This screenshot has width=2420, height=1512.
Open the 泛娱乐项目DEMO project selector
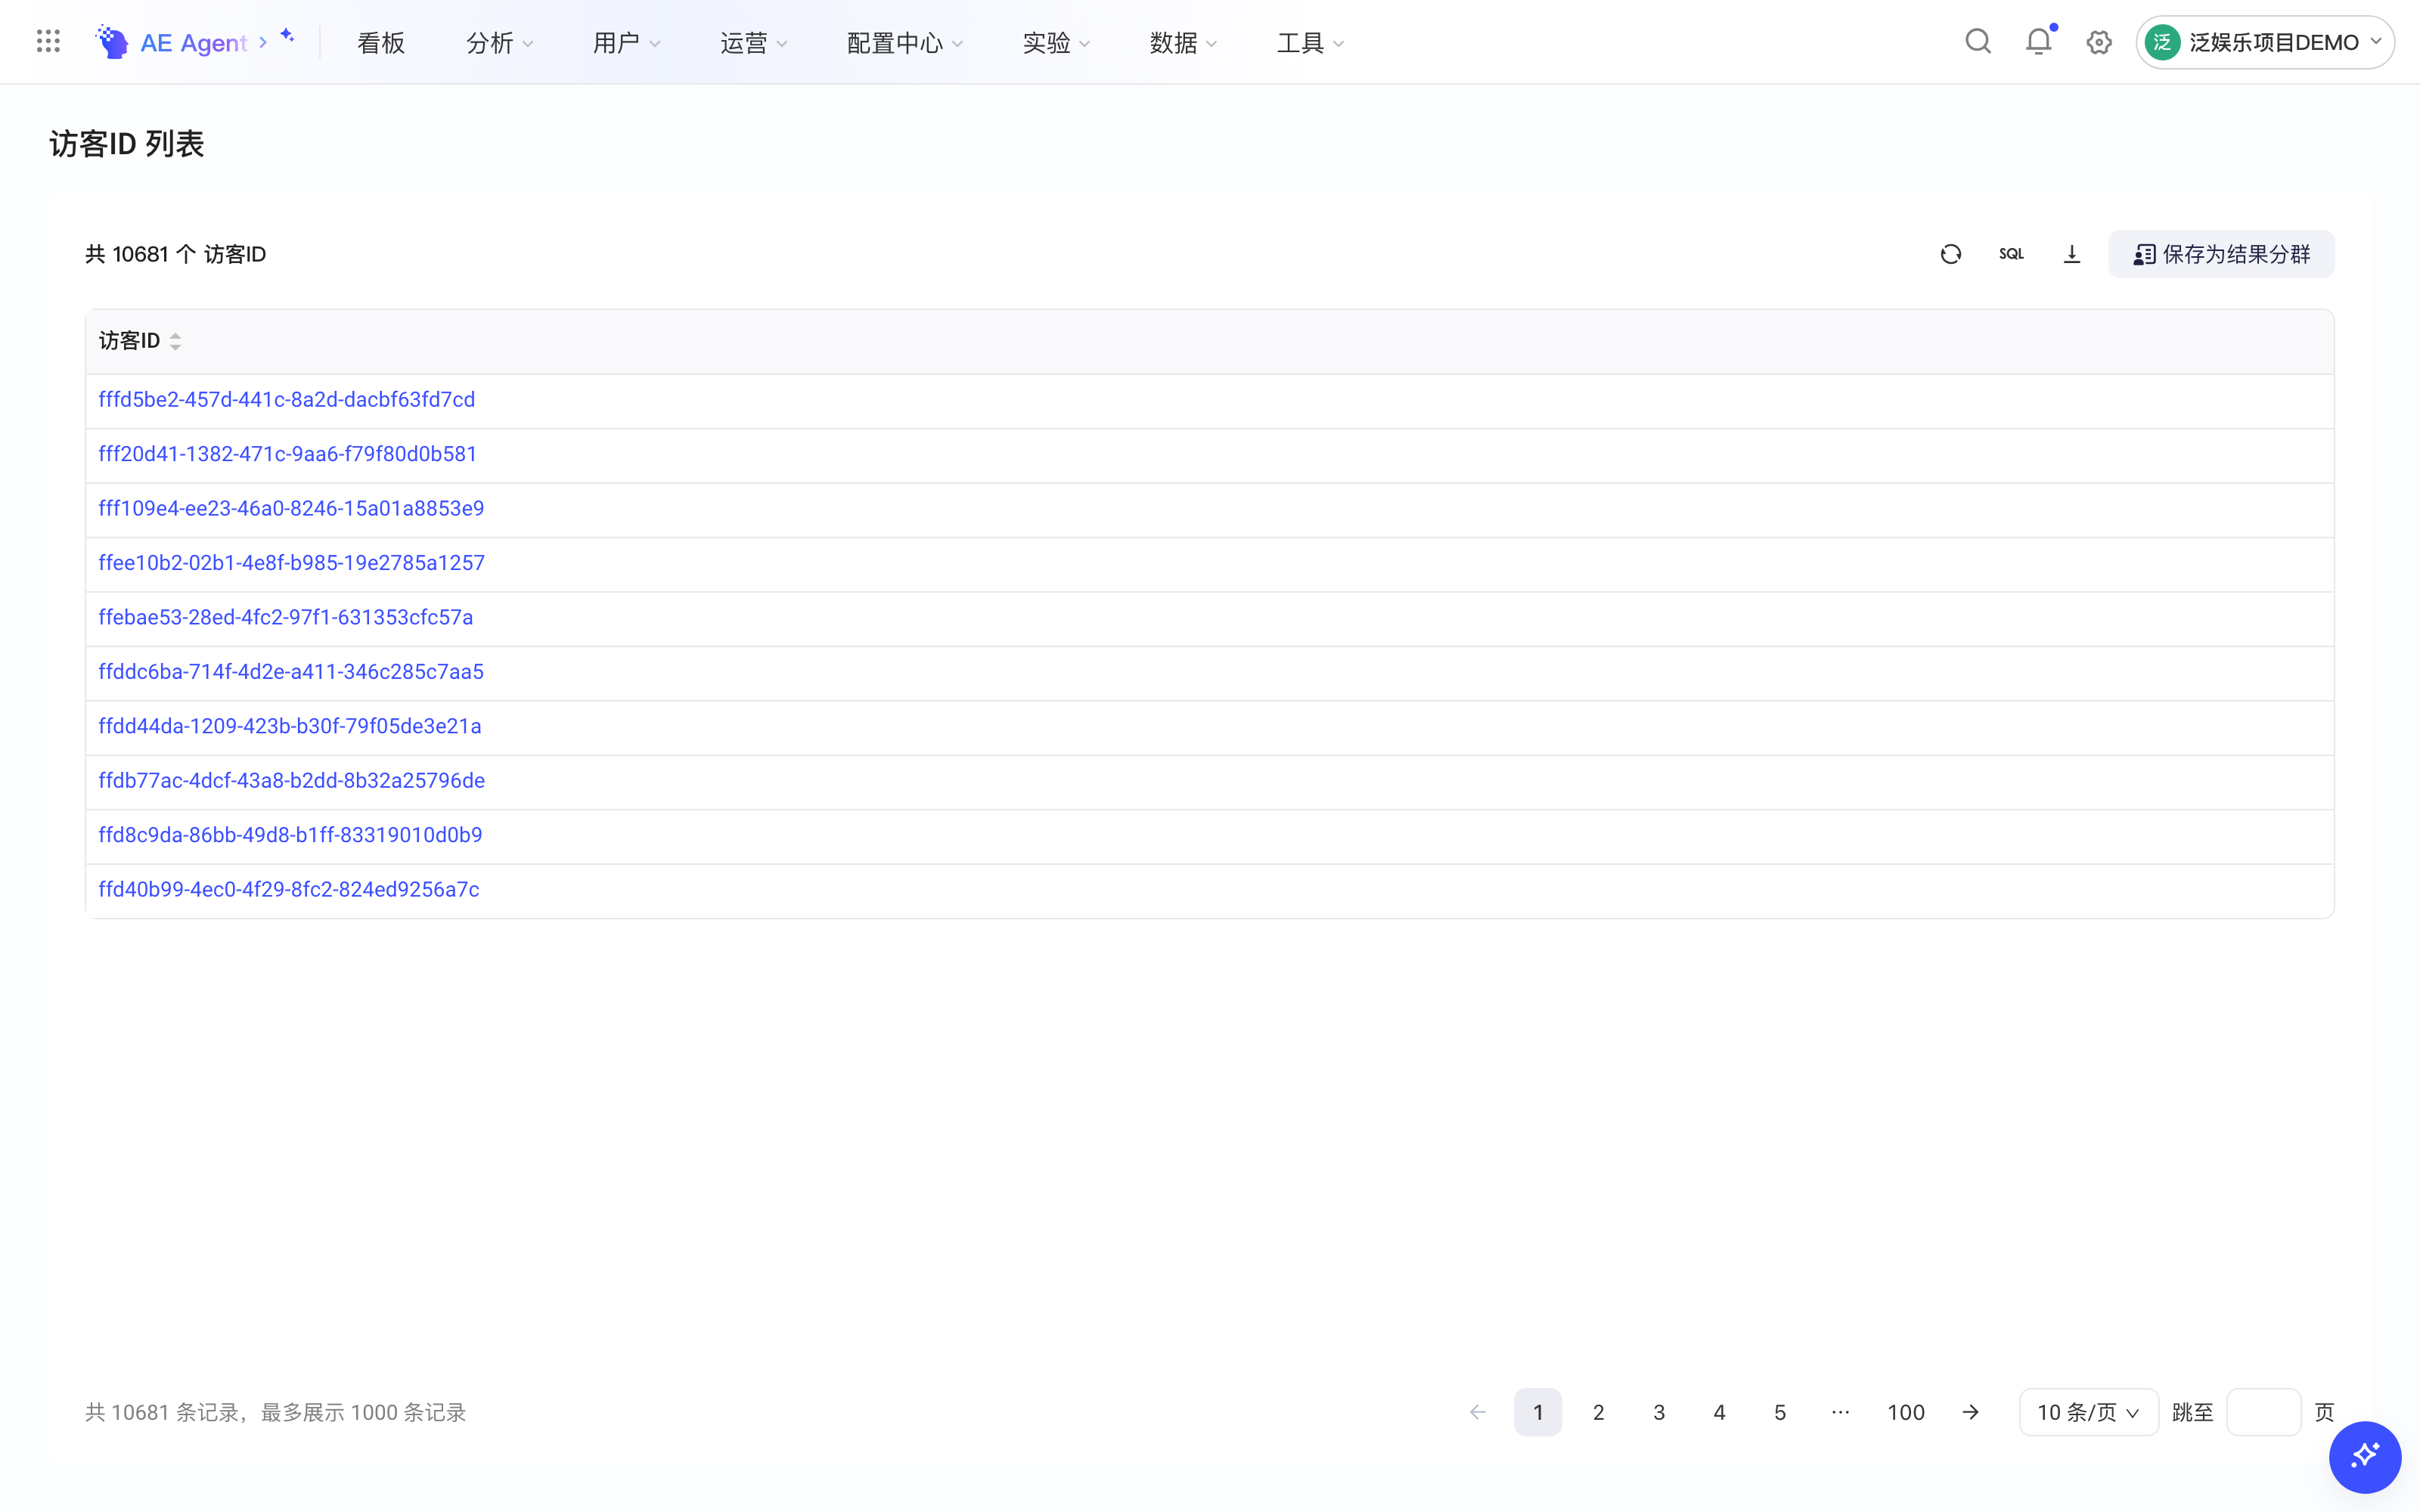click(x=2264, y=42)
